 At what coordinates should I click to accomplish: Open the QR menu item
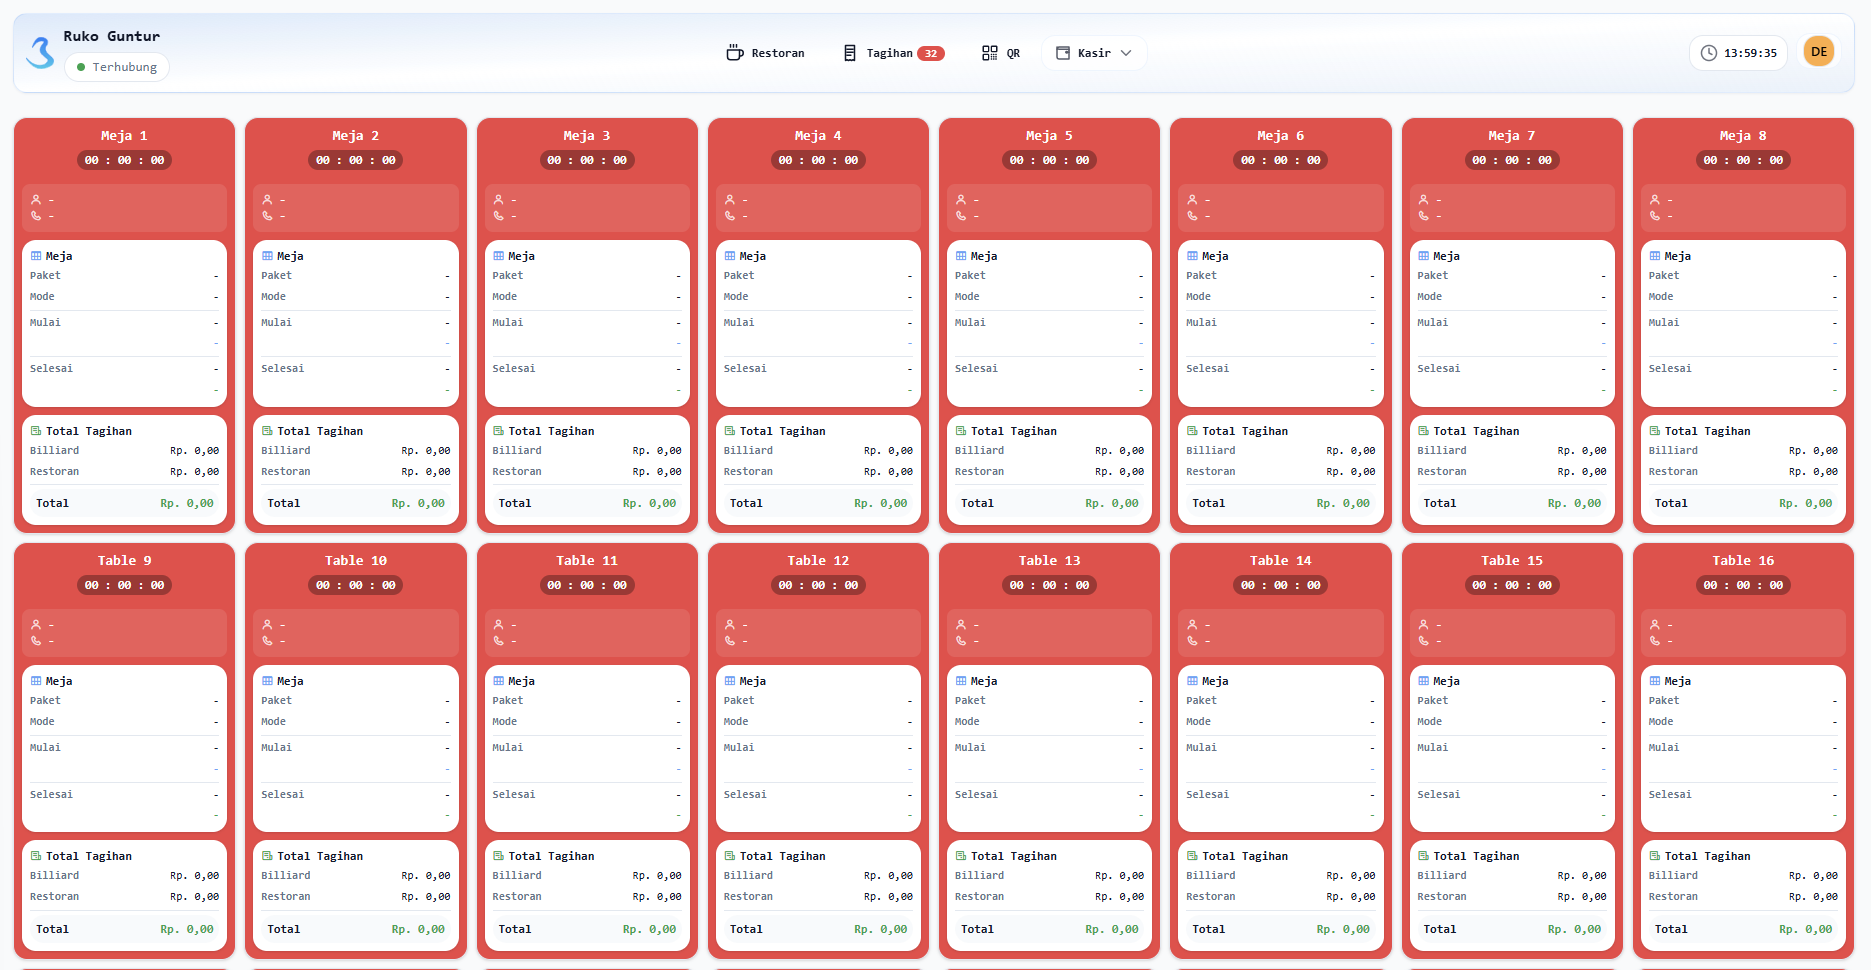(1001, 53)
